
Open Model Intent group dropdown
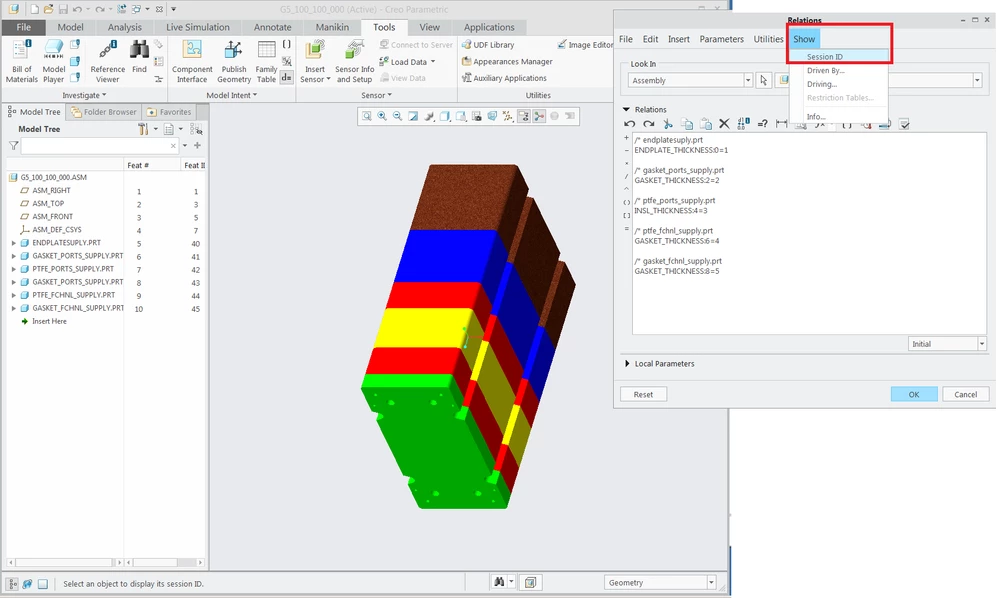231,95
